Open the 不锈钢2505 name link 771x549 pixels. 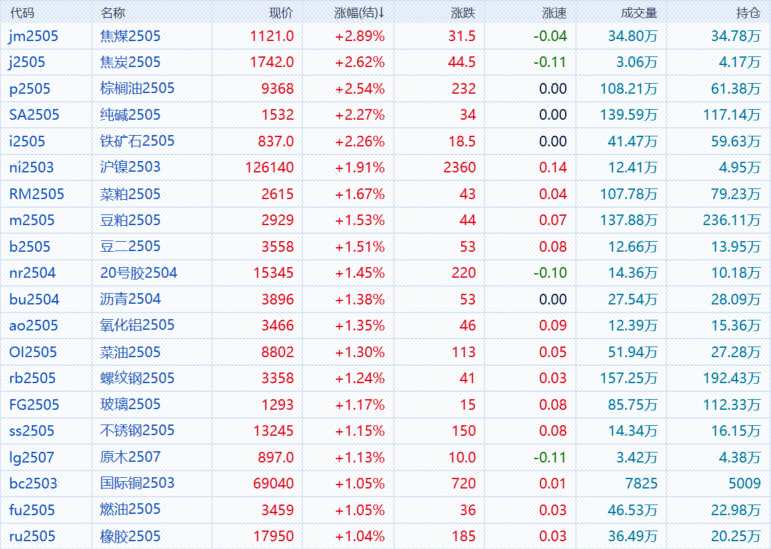click(138, 431)
